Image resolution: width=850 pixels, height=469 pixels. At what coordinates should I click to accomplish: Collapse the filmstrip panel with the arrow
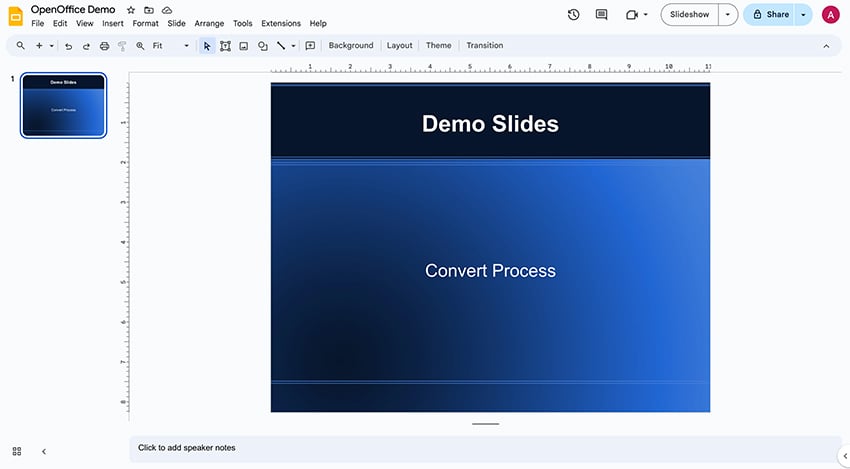point(44,452)
